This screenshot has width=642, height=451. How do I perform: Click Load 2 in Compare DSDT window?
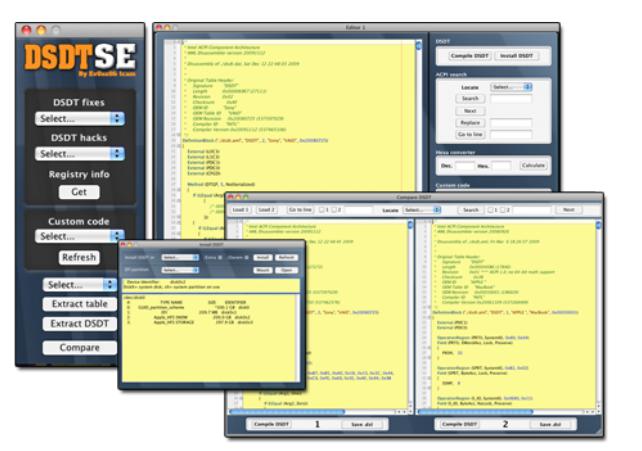[267, 210]
